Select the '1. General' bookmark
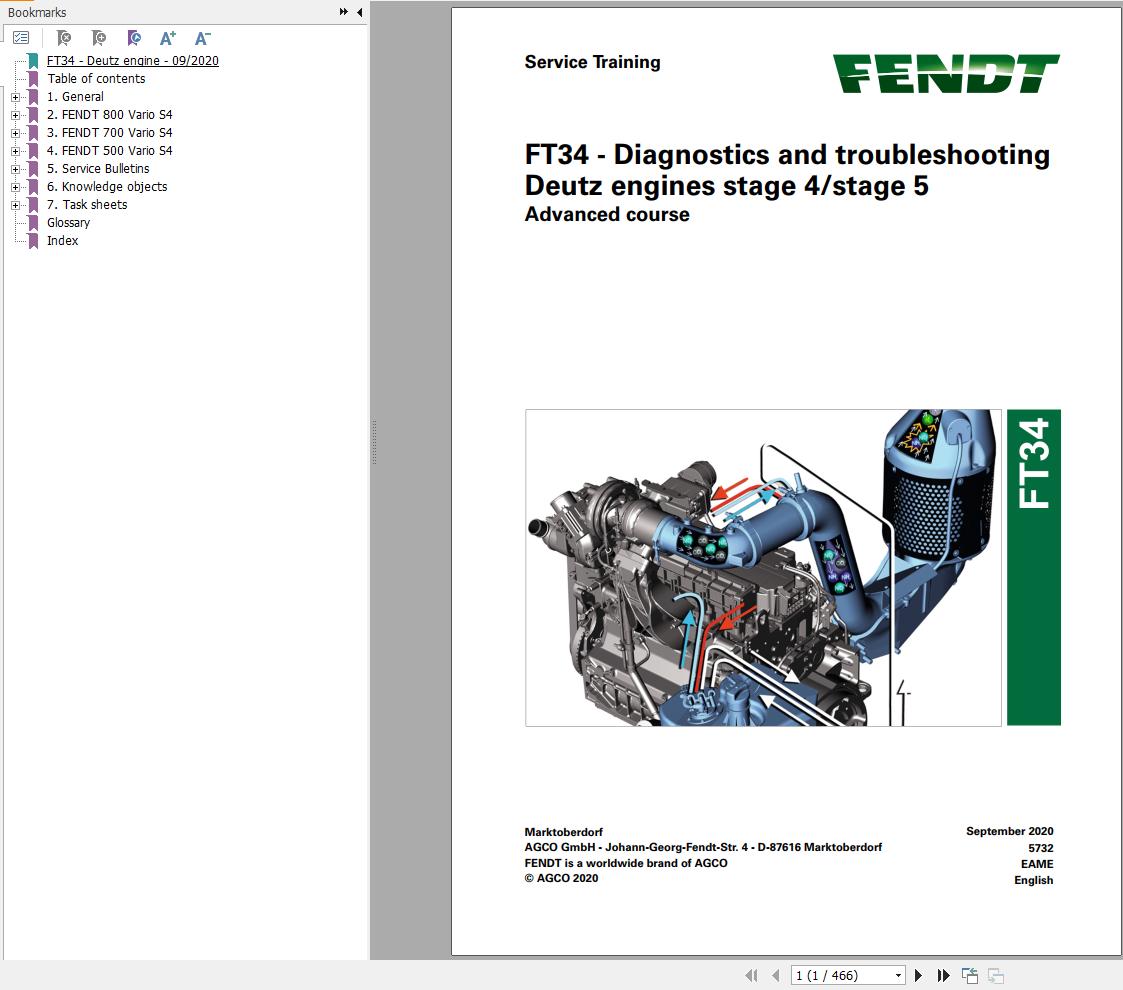This screenshot has width=1123, height=990. pos(75,97)
